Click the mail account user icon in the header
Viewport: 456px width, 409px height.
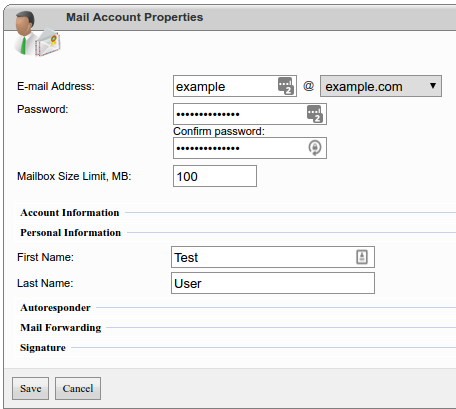[37, 34]
